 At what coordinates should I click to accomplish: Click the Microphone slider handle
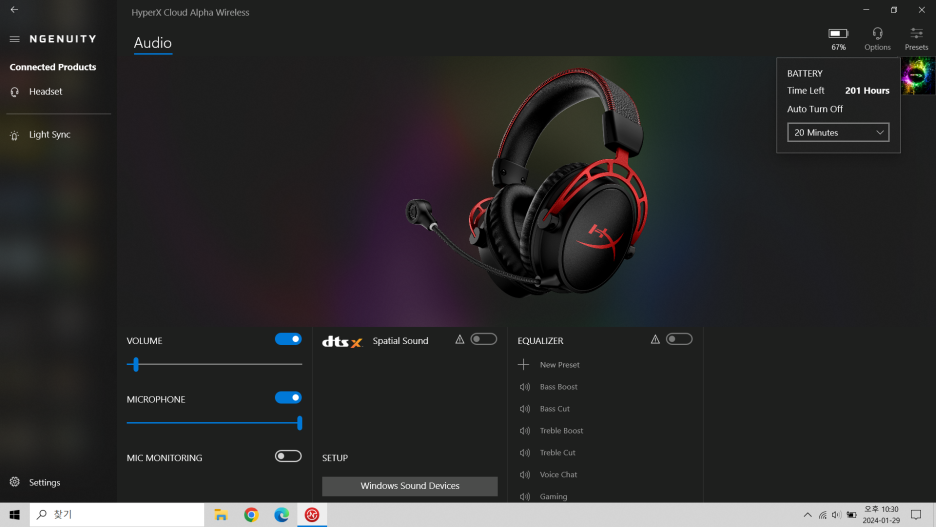coord(300,423)
